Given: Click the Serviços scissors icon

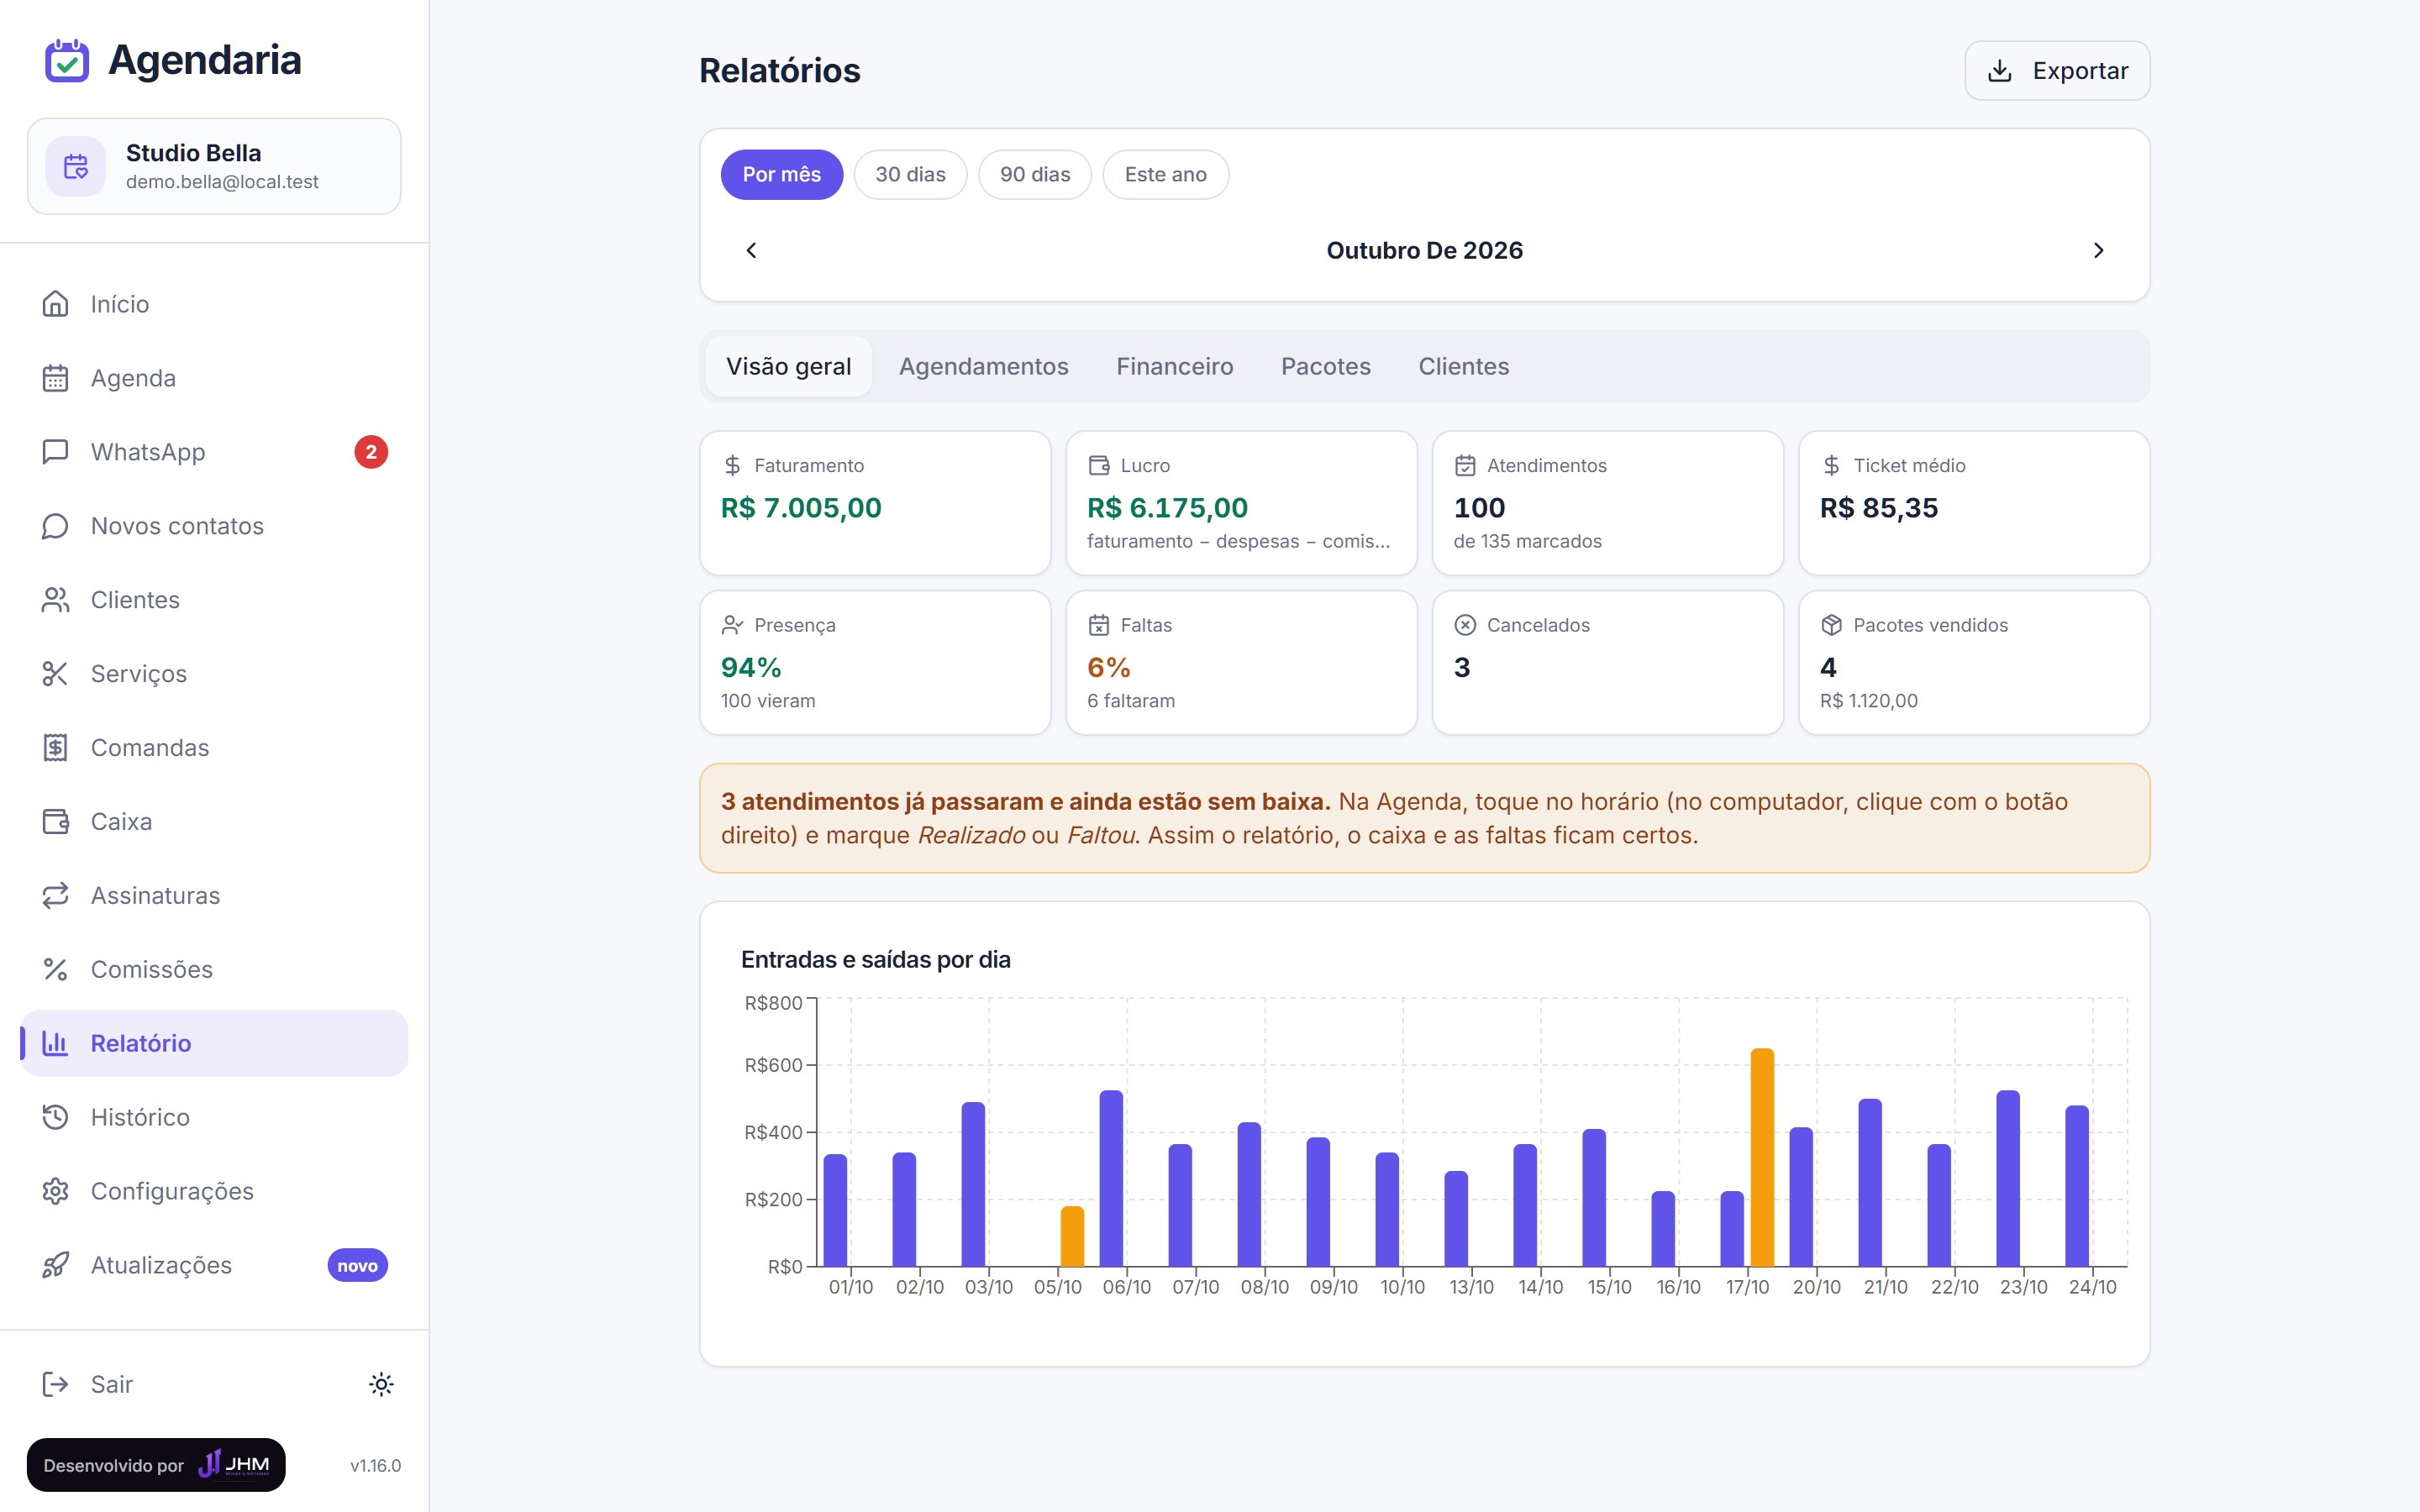Looking at the screenshot, I should click(x=55, y=674).
